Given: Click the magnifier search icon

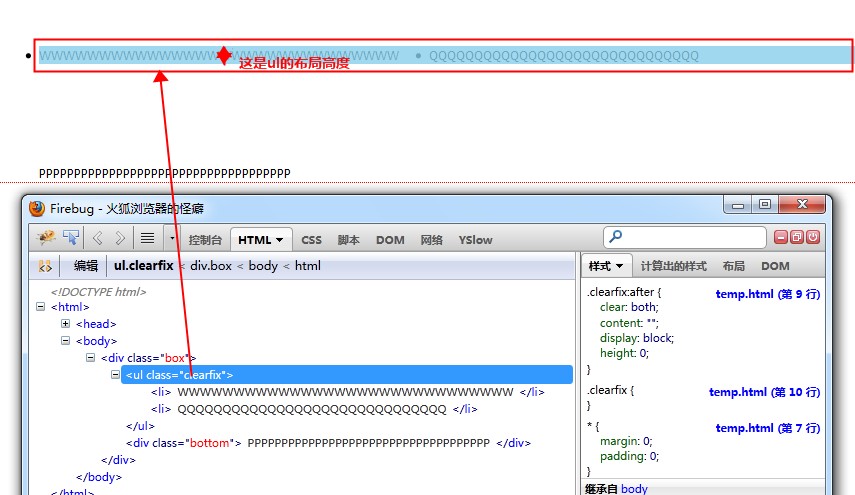Looking at the screenshot, I should (616, 237).
